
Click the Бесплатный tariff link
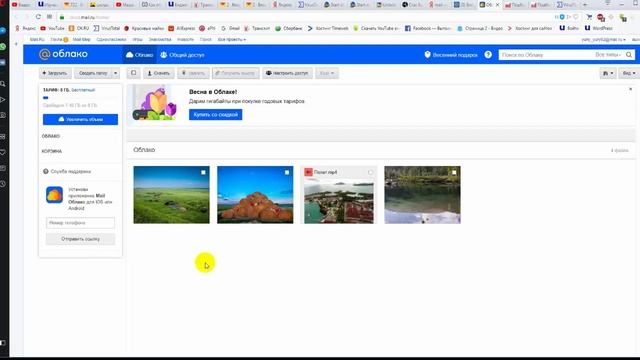pyautogui.click(x=83, y=90)
